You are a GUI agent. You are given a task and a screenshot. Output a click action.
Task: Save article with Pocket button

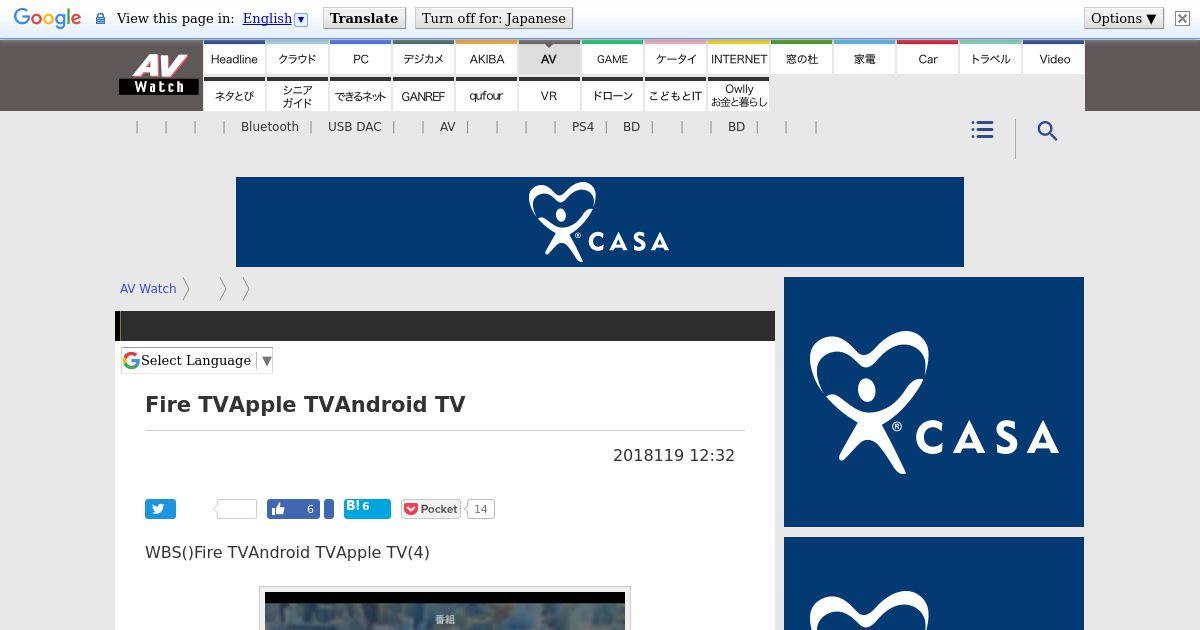click(431, 509)
